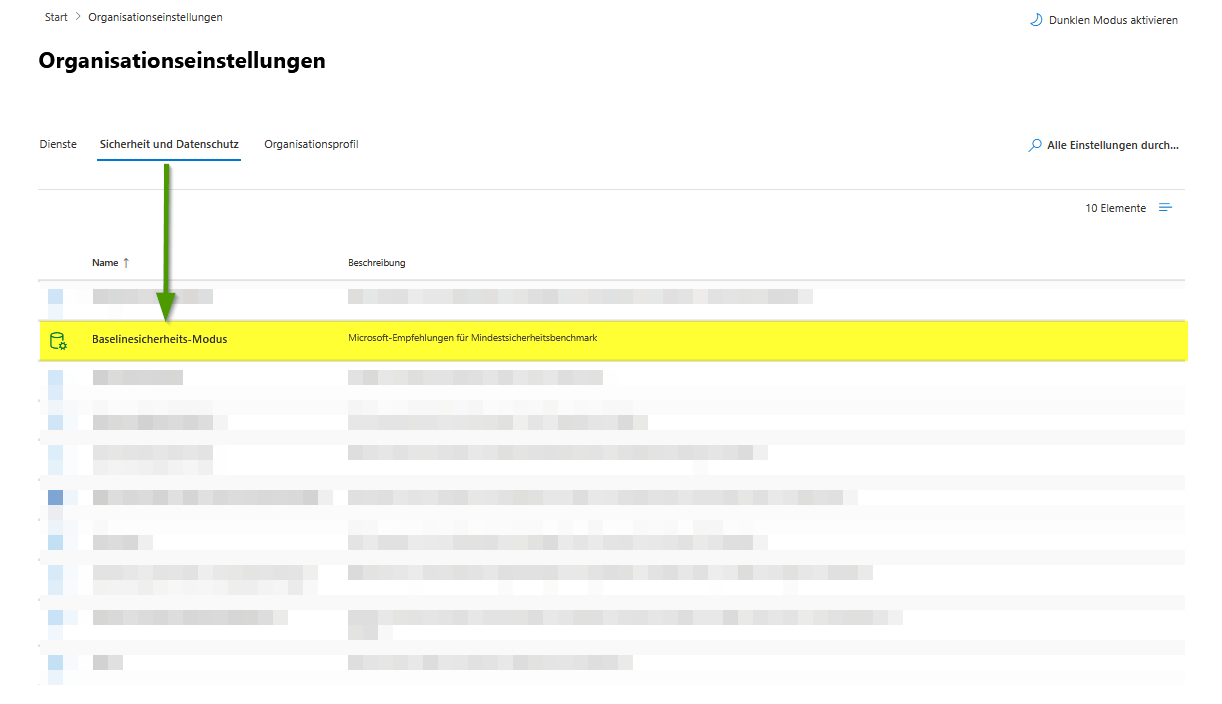
Task: Open Baselinesicherheits-Modus setting
Action: click(159, 339)
